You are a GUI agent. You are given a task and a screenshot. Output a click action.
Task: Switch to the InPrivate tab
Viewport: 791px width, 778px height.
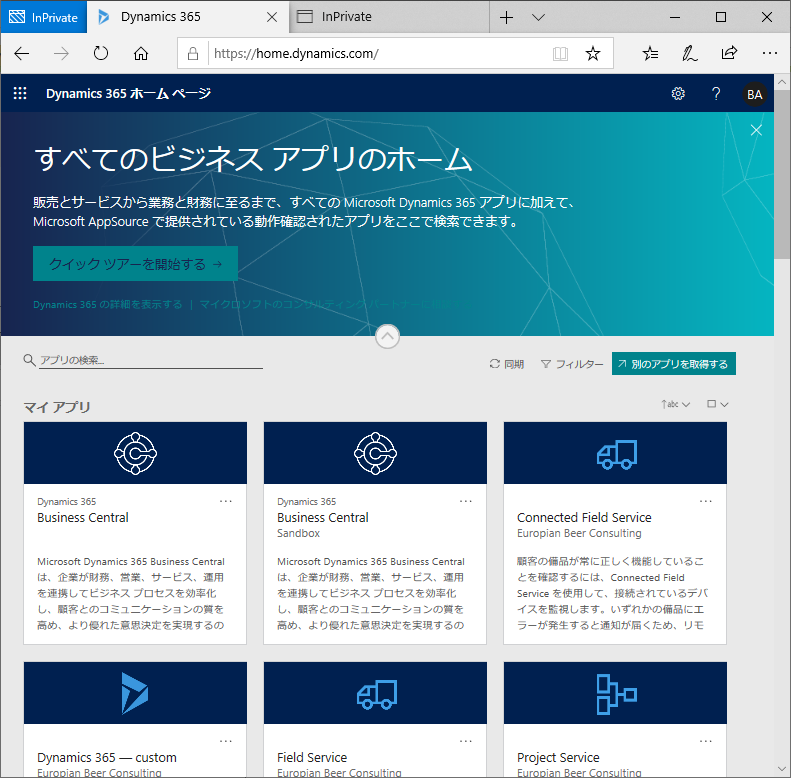389,17
